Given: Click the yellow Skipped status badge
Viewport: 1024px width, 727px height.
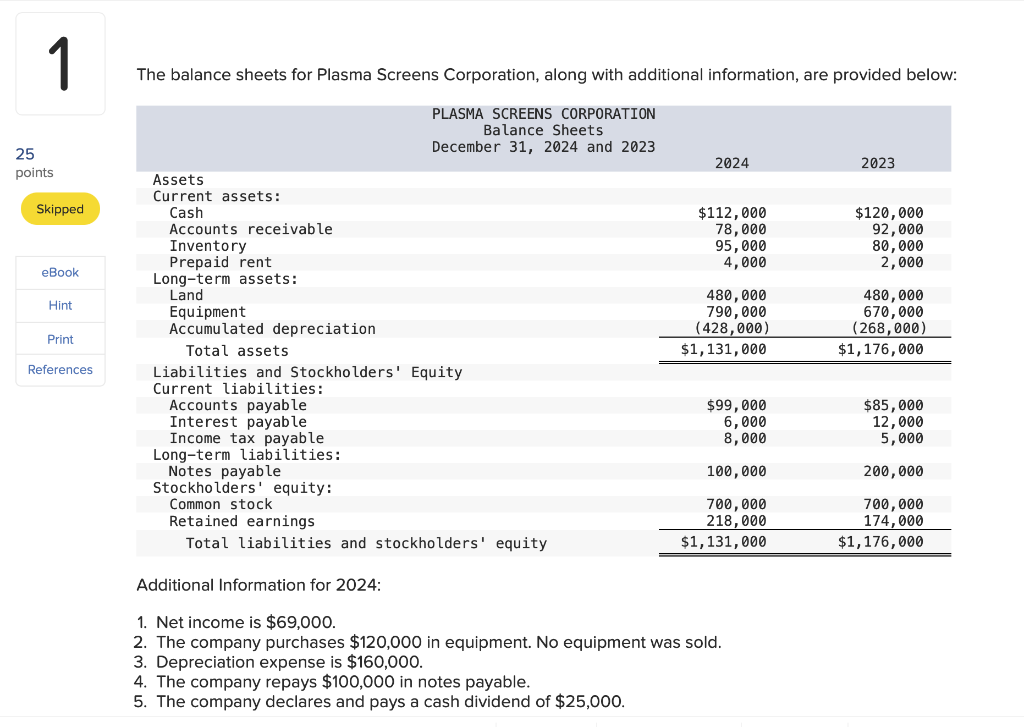Looking at the screenshot, I should (x=60, y=209).
